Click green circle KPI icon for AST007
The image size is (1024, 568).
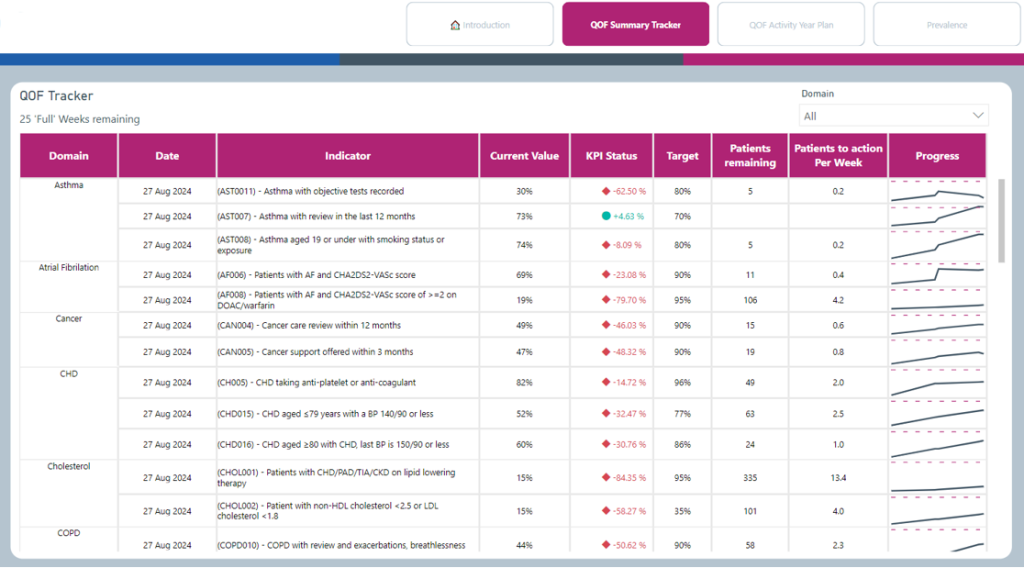tap(606, 216)
